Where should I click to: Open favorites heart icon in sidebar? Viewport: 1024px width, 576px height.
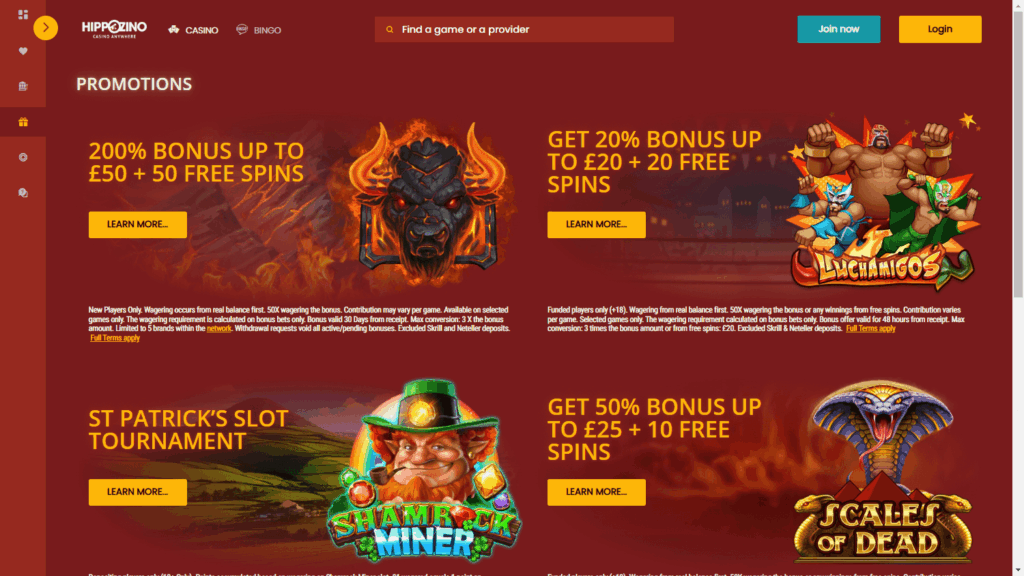tap(23, 51)
